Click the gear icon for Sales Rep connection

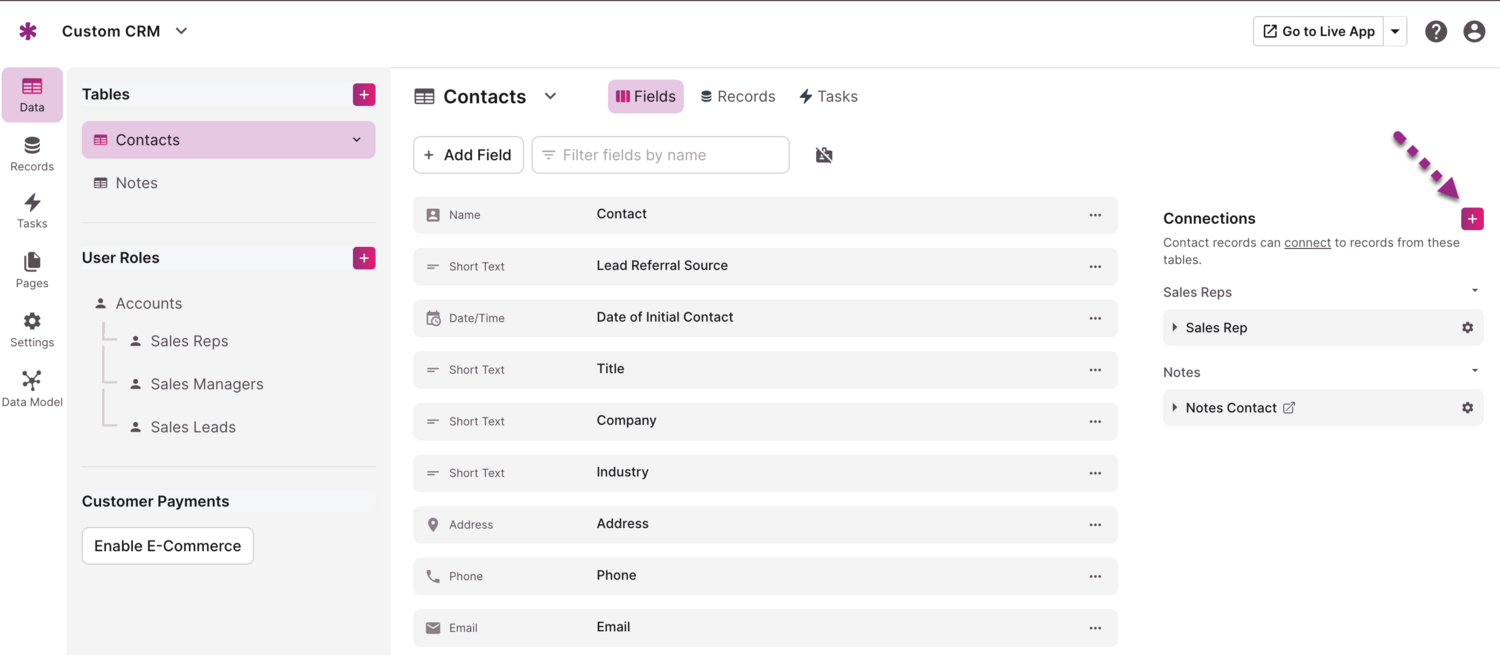click(x=1467, y=328)
